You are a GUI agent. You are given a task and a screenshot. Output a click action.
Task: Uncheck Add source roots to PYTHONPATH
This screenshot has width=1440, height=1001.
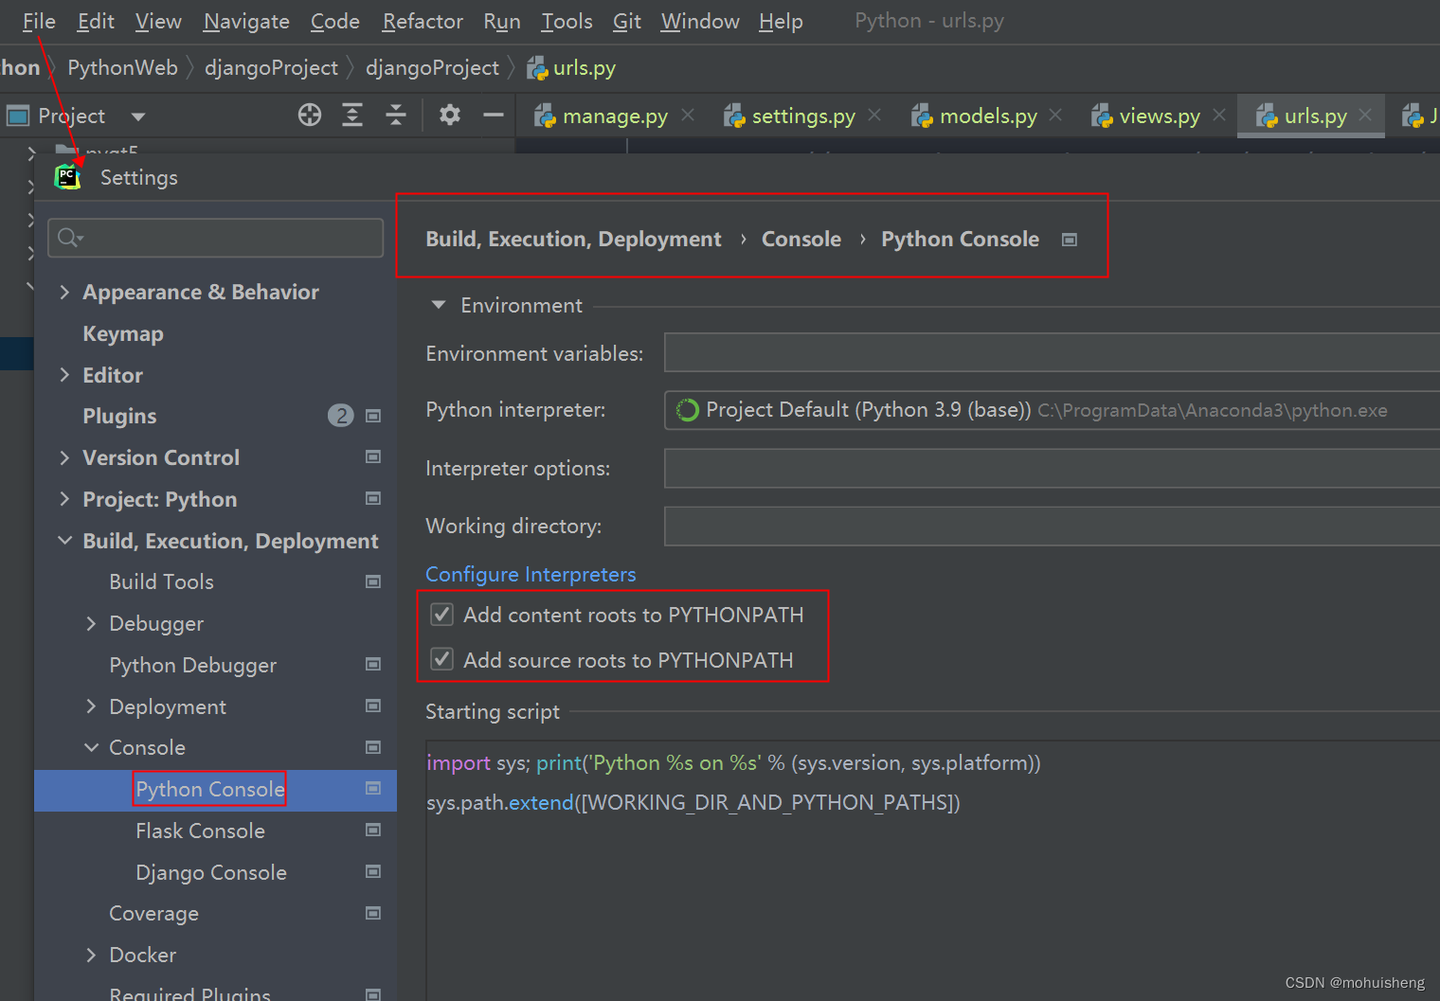[442, 659]
